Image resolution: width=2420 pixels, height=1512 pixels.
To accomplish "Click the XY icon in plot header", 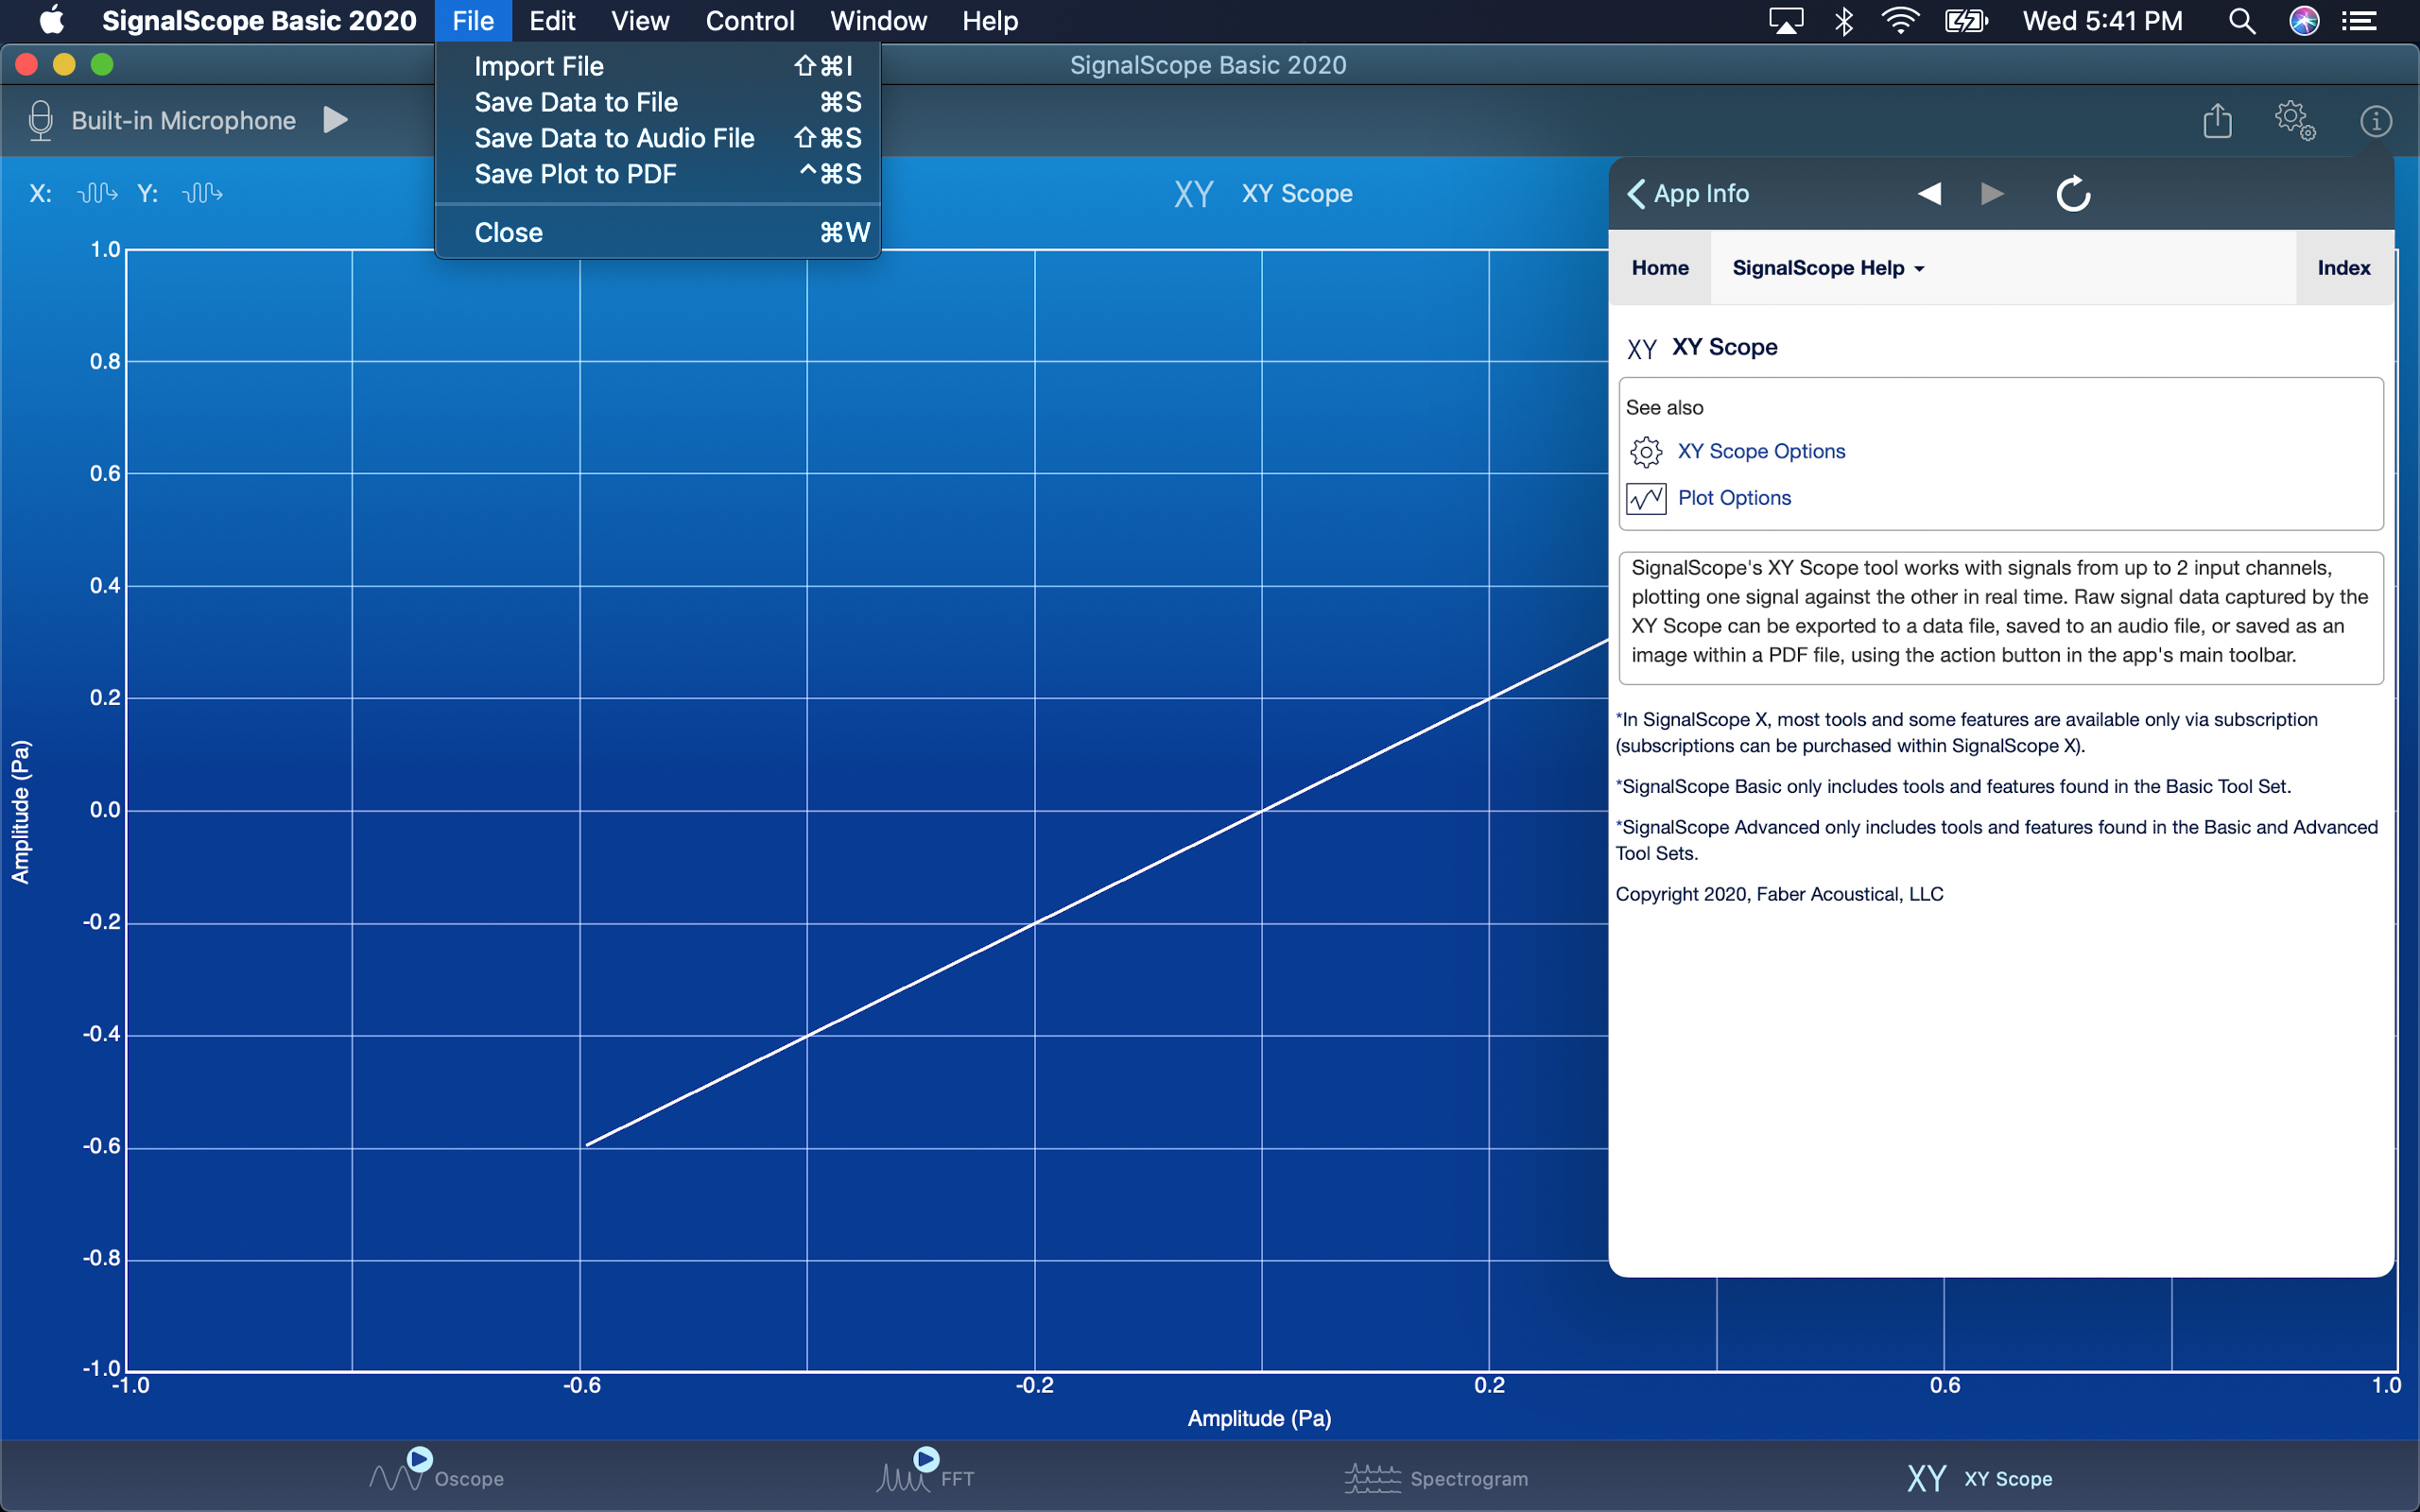I will click(1194, 194).
